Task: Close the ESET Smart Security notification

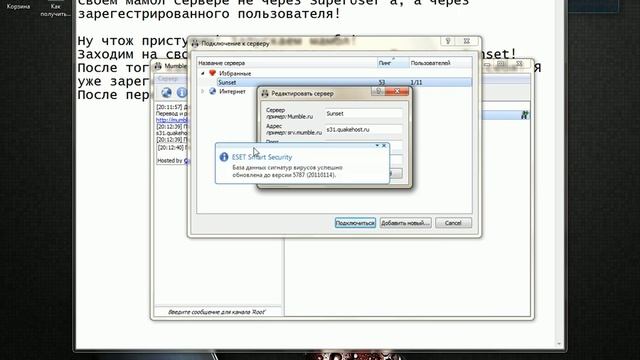Action: coord(384,145)
